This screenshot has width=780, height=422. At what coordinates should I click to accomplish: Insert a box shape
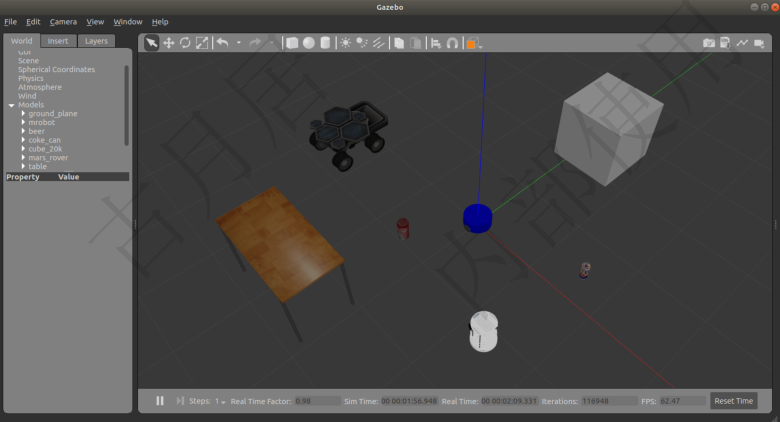pos(292,43)
